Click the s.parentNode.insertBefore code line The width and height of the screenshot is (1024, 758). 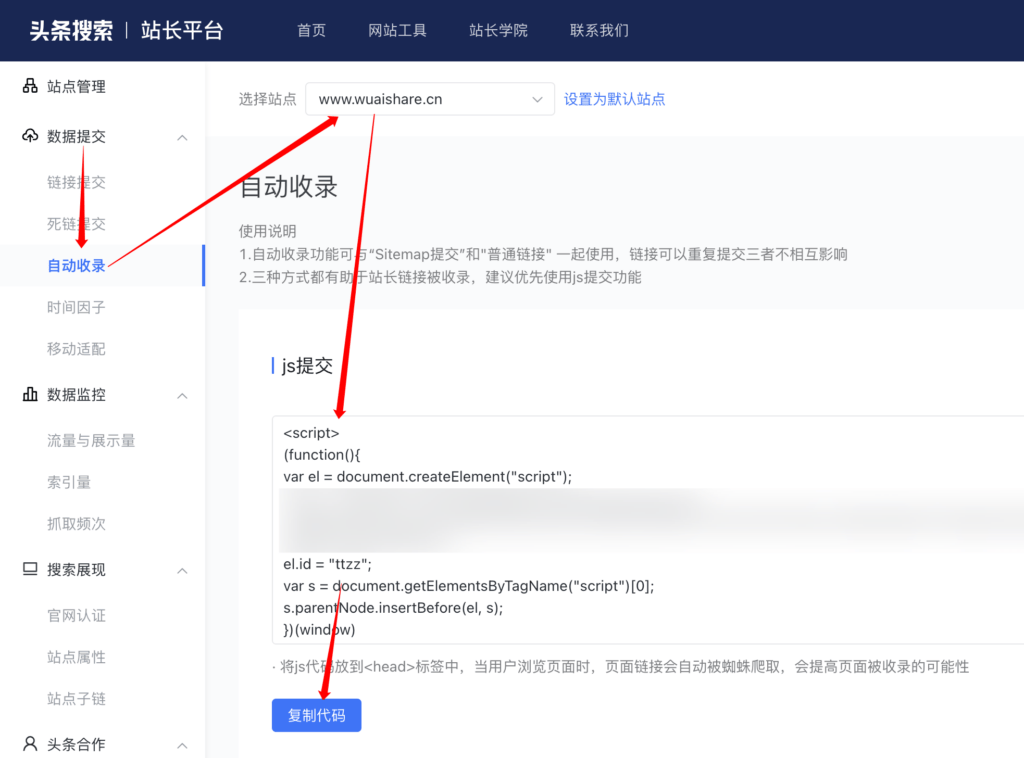pyautogui.click(x=393, y=608)
